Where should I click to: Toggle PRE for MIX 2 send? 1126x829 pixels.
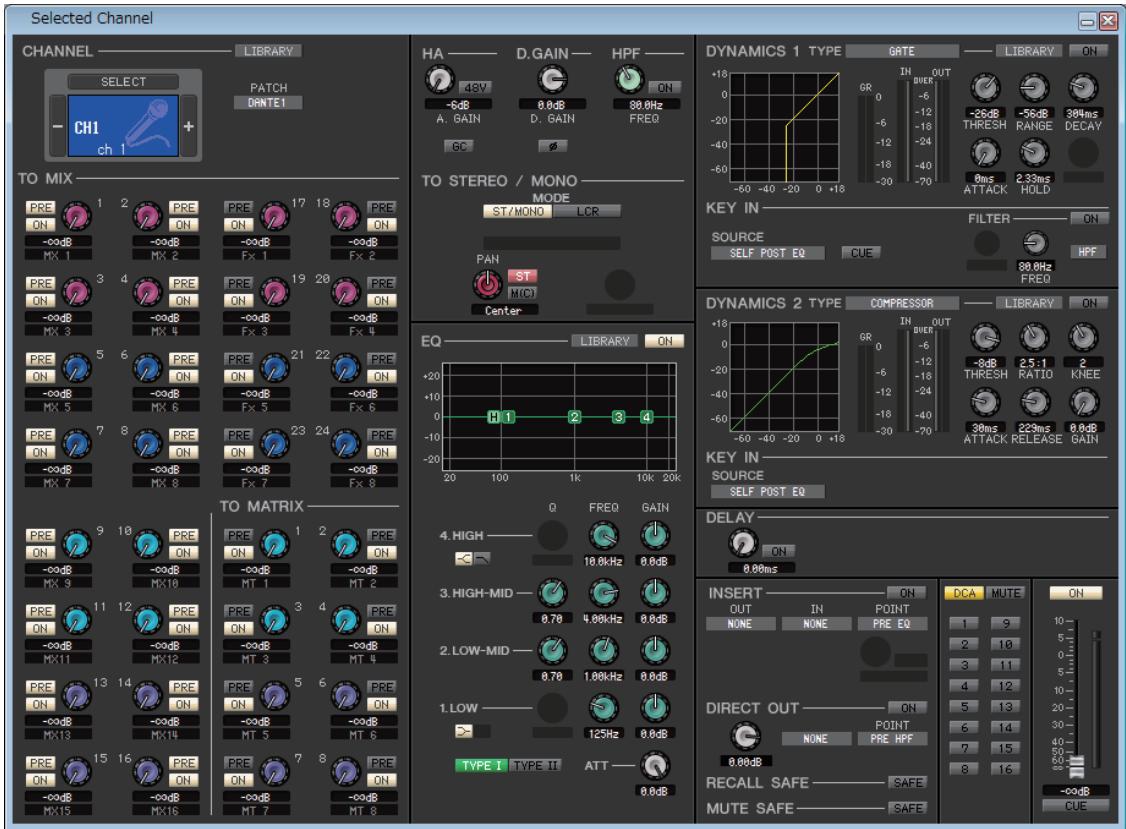(x=183, y=208)
